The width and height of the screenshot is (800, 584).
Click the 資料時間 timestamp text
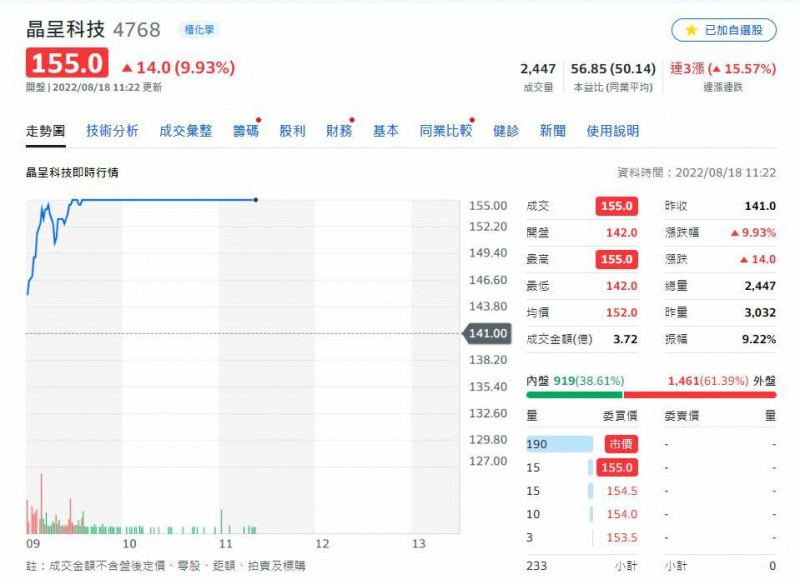click(696, 173)
